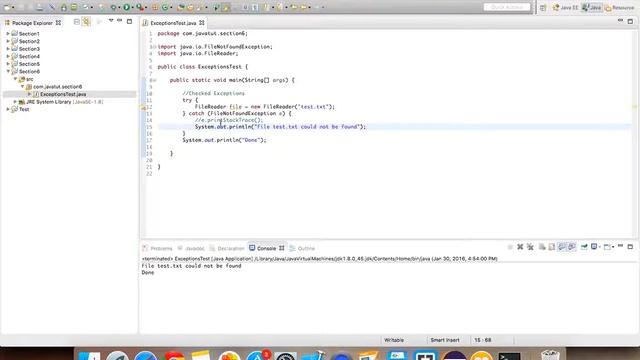Viewport: 640px width, 360px height.
Task: Click the green Run button in toolbar
Action: [126, 7]
